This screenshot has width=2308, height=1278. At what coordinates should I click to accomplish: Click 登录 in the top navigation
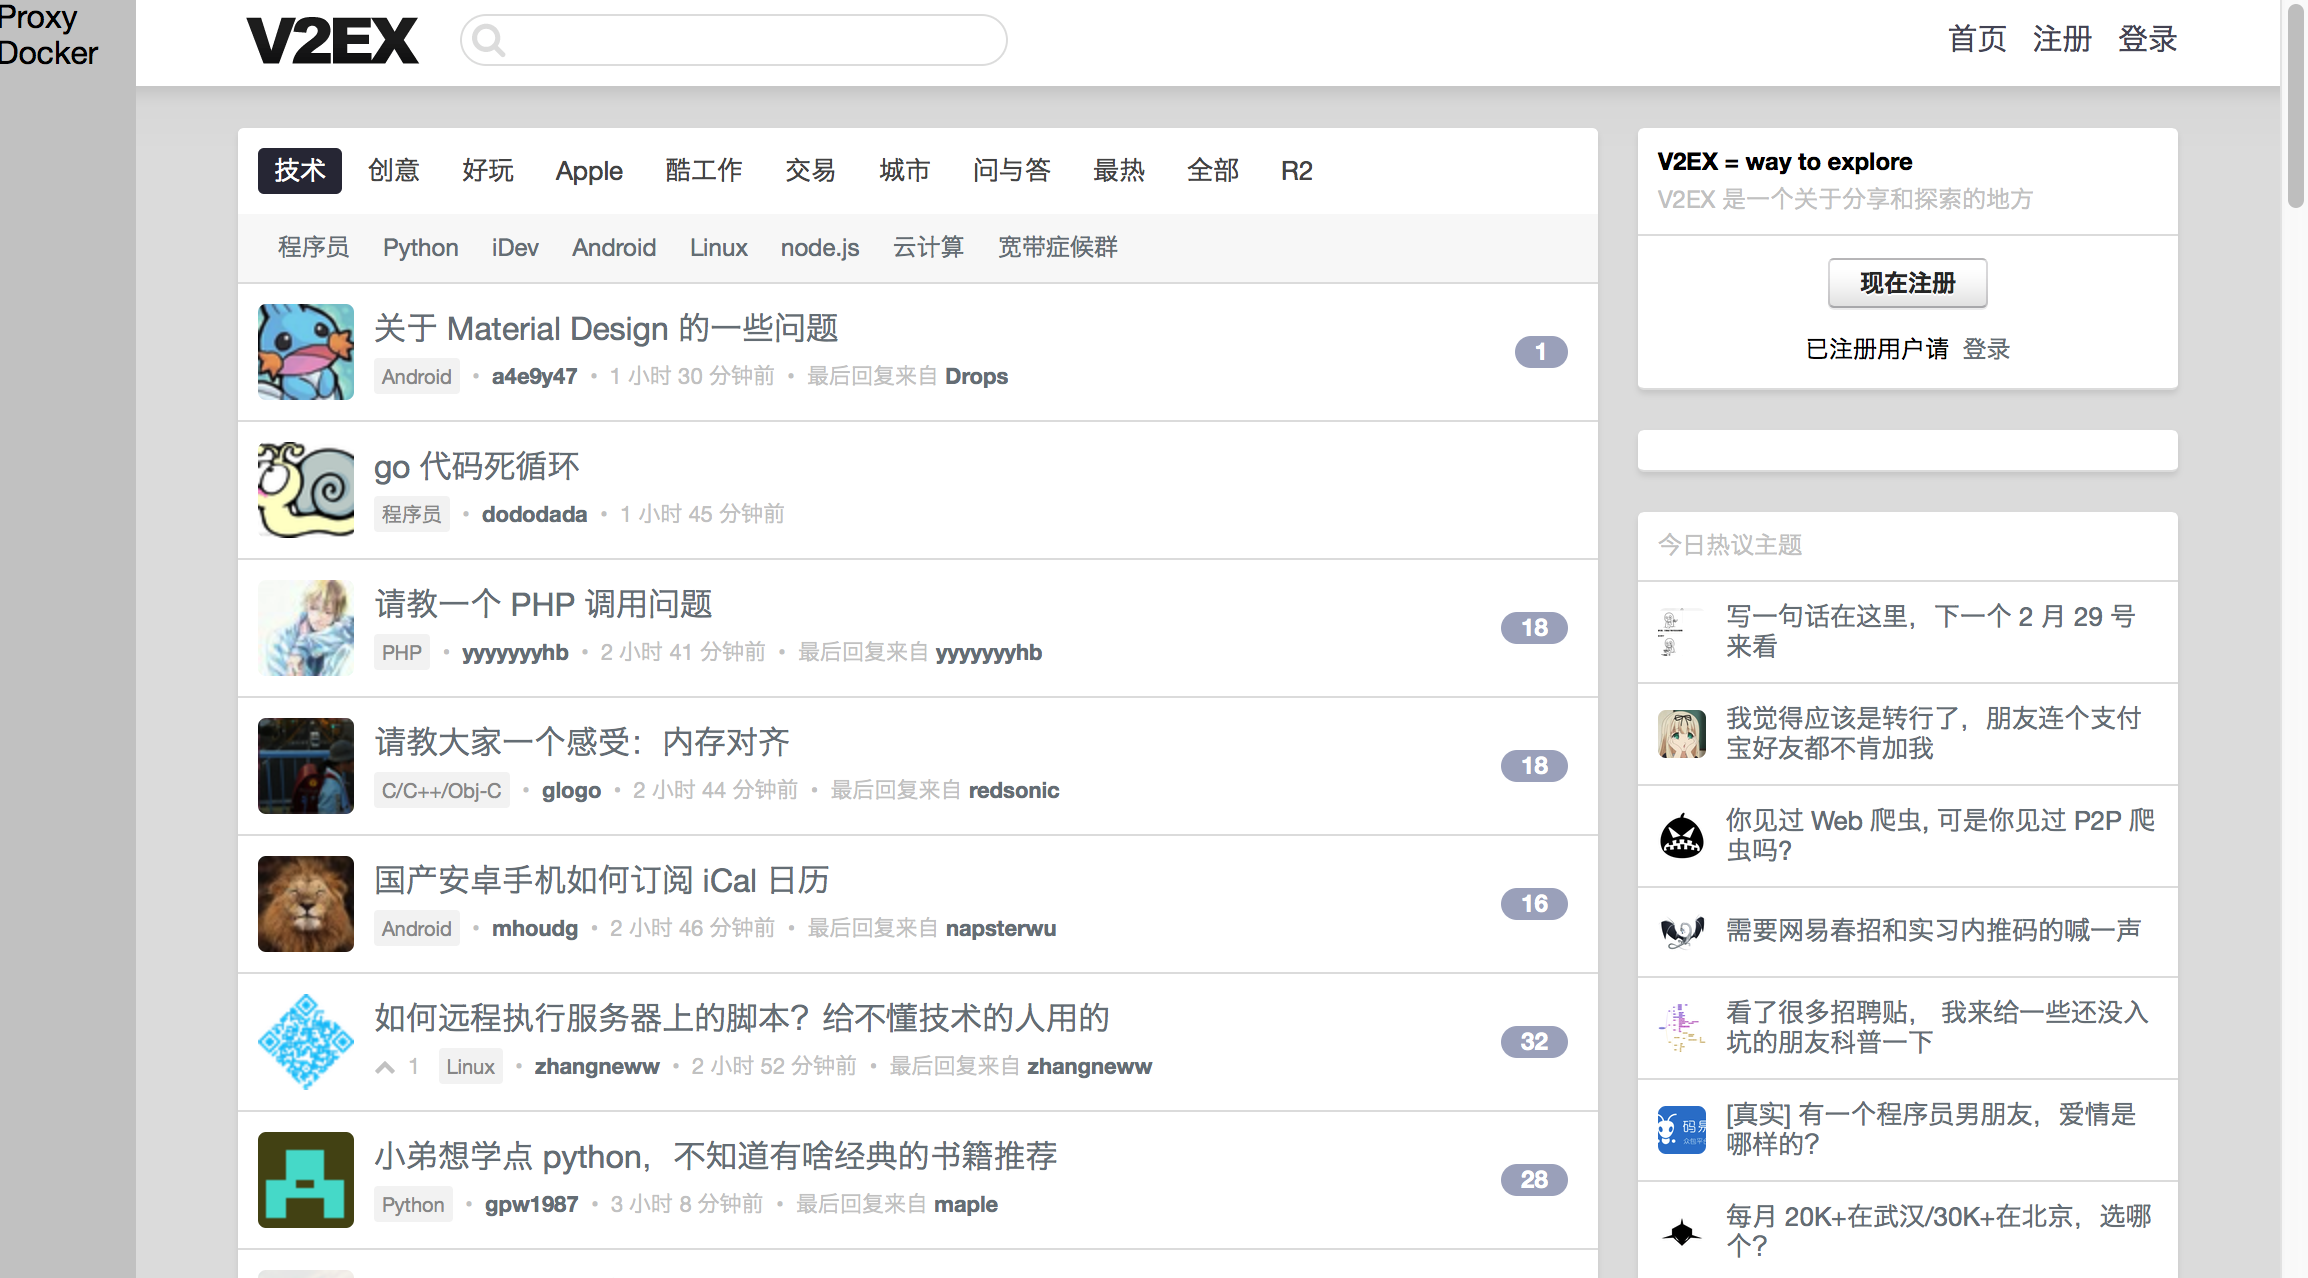point(2147,39)
